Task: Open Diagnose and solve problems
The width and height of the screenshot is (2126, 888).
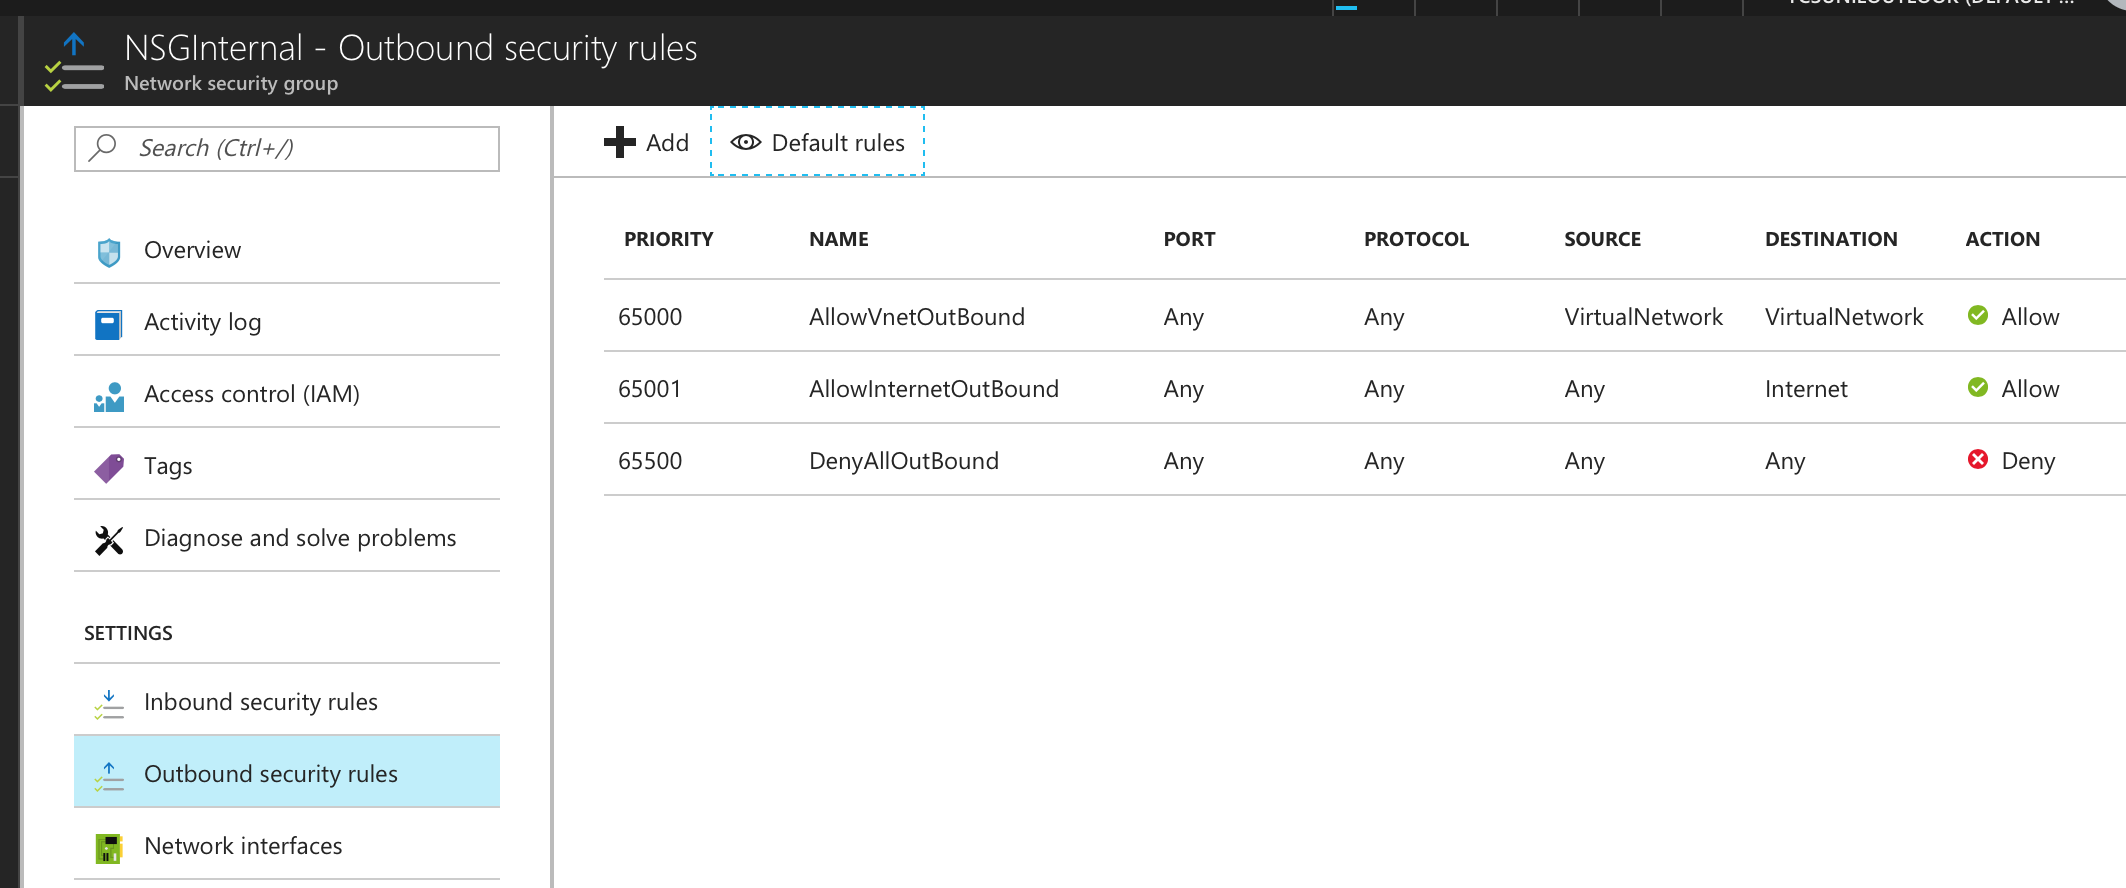Action: 287,538
